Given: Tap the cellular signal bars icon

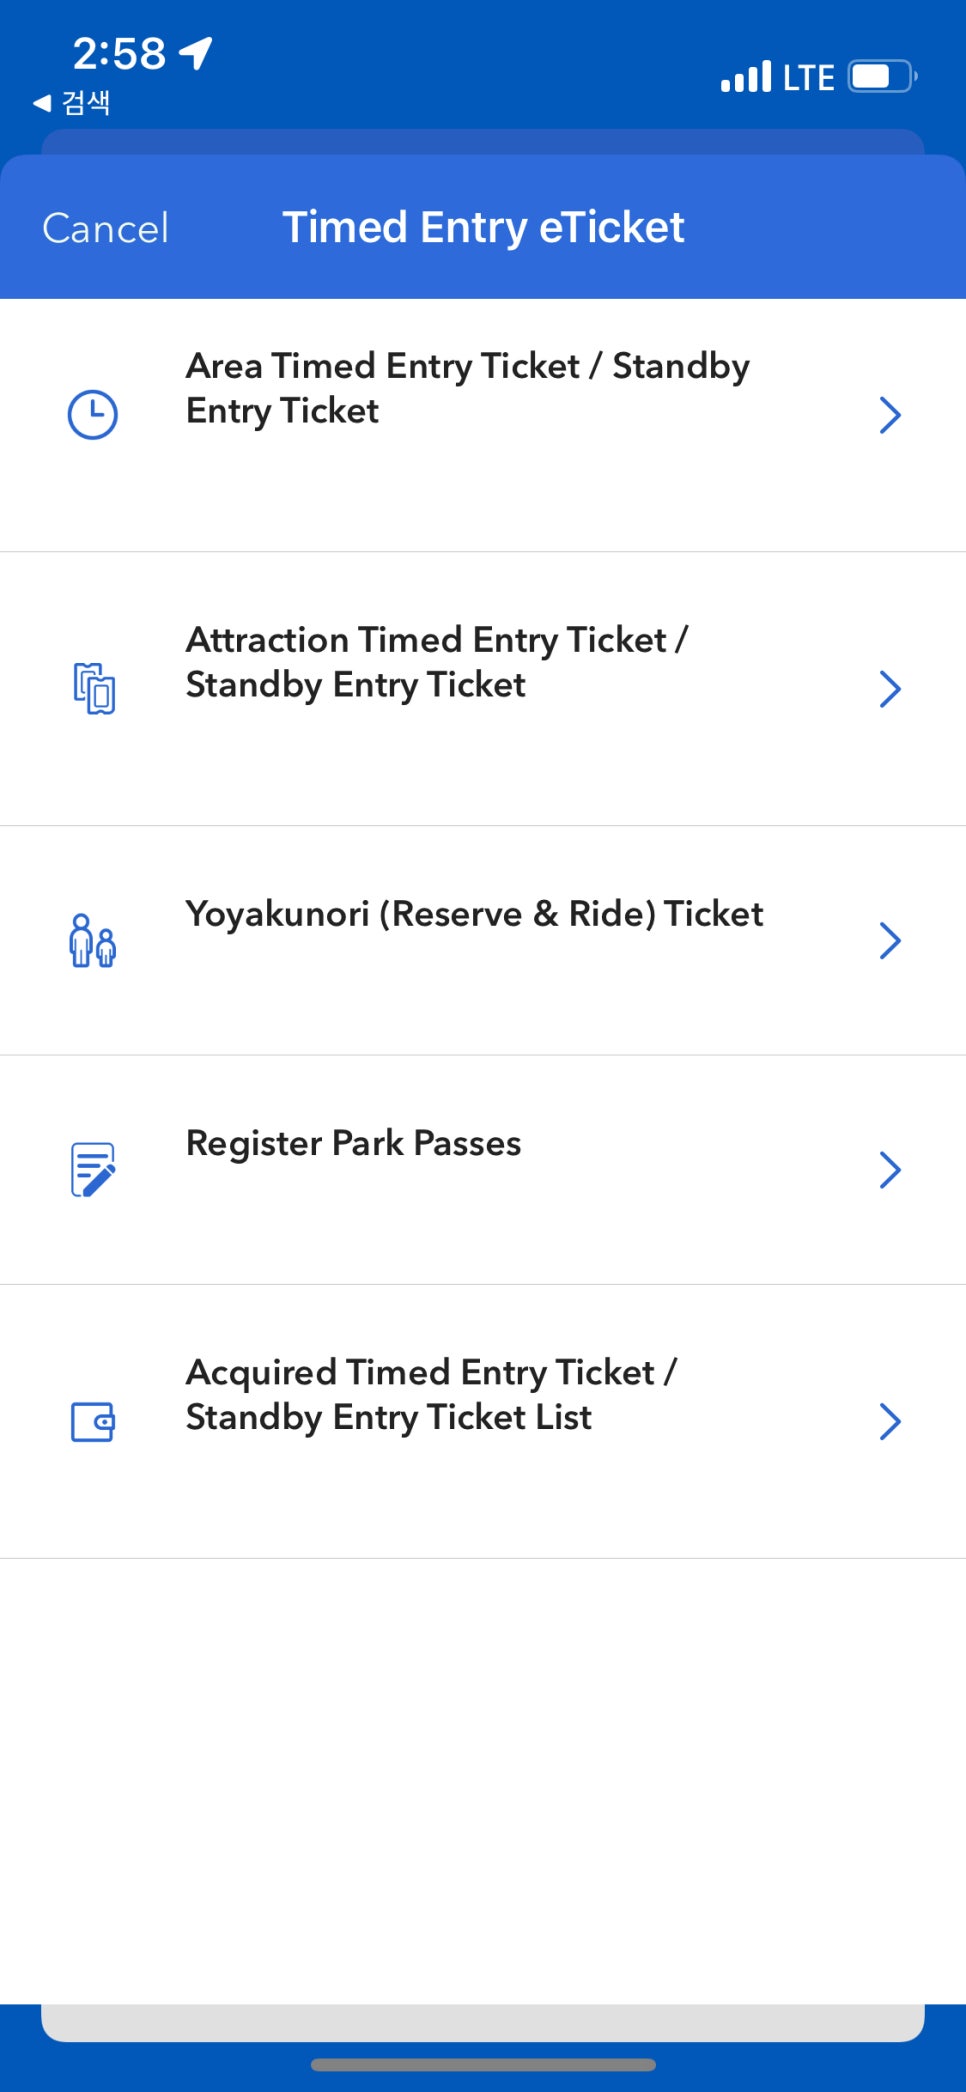Looking at the screenshot, I should pos(746,76).
